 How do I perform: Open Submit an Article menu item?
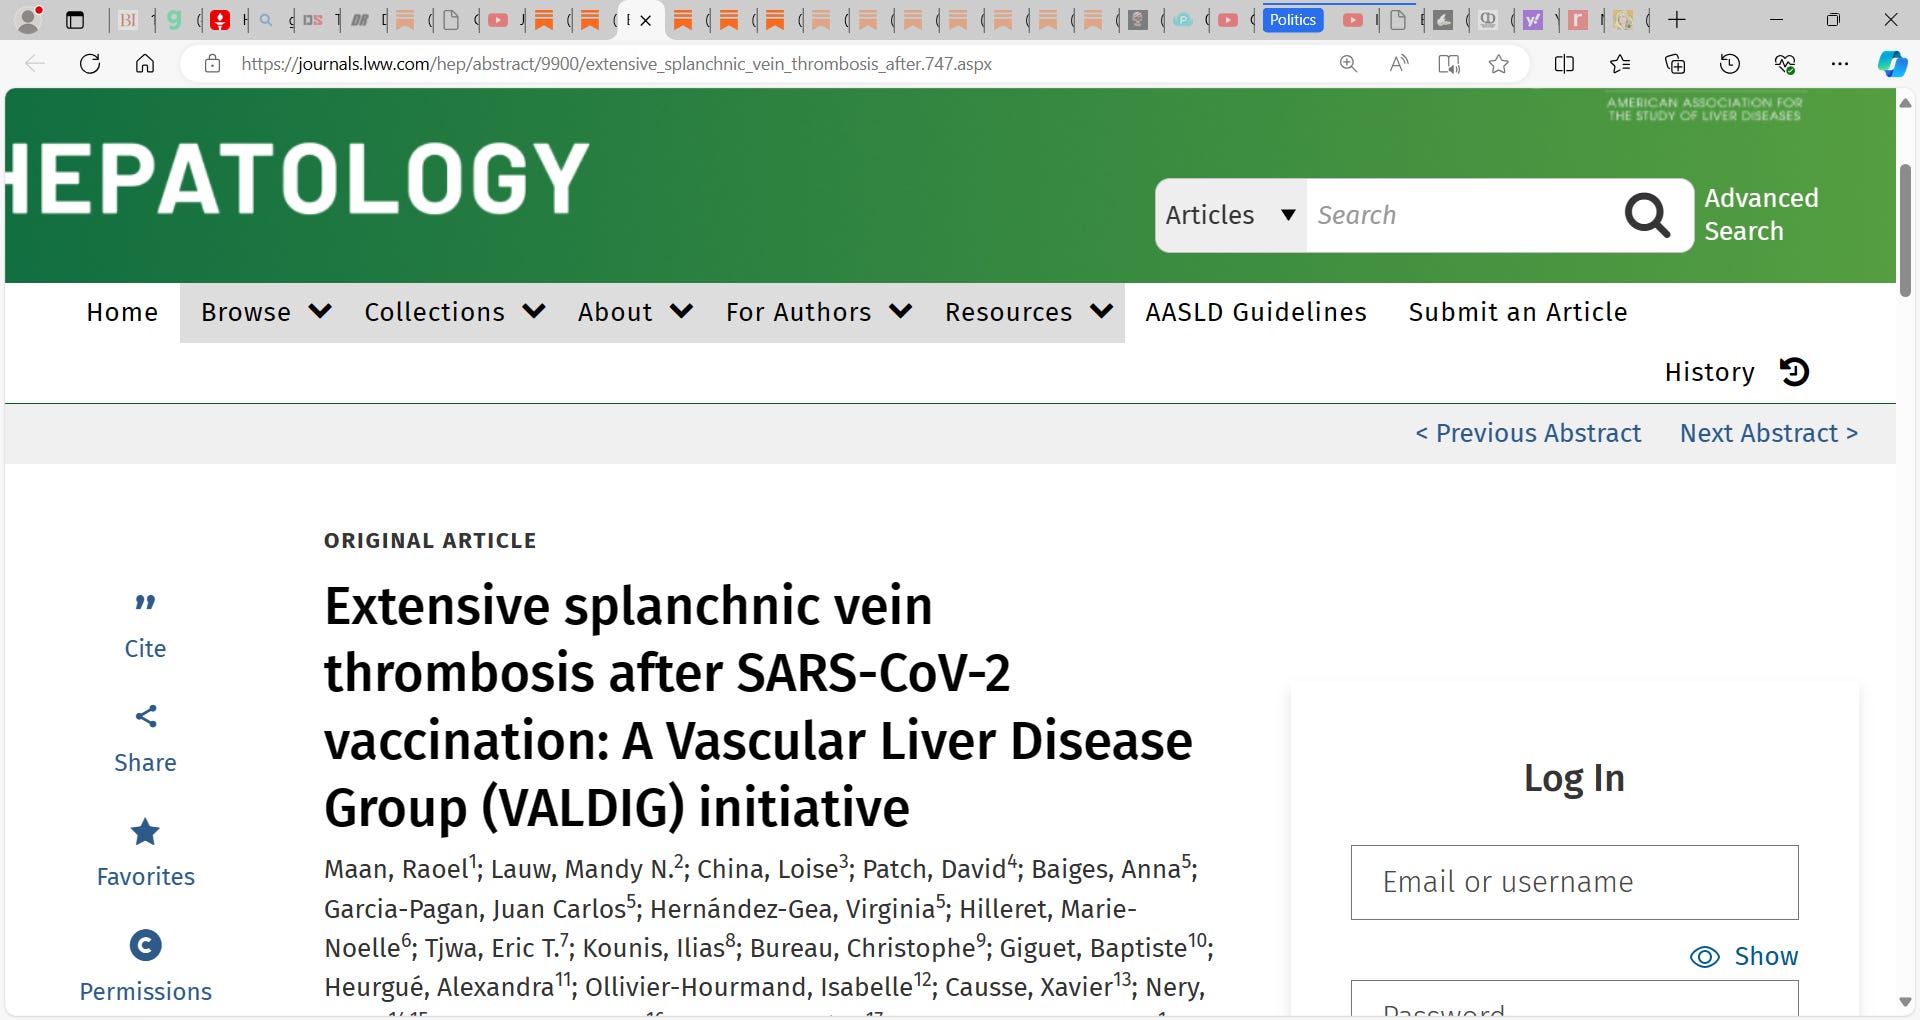1518,312
